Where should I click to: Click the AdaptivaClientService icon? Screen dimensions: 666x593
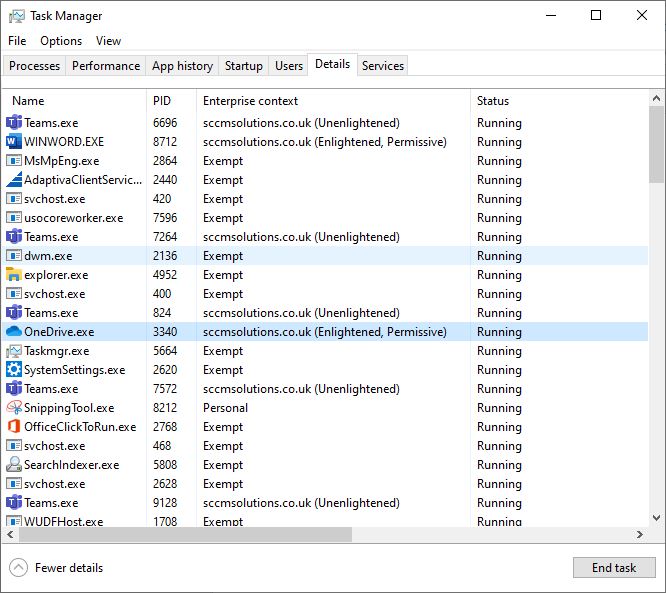pyautogui.click(x=14, y=180)
